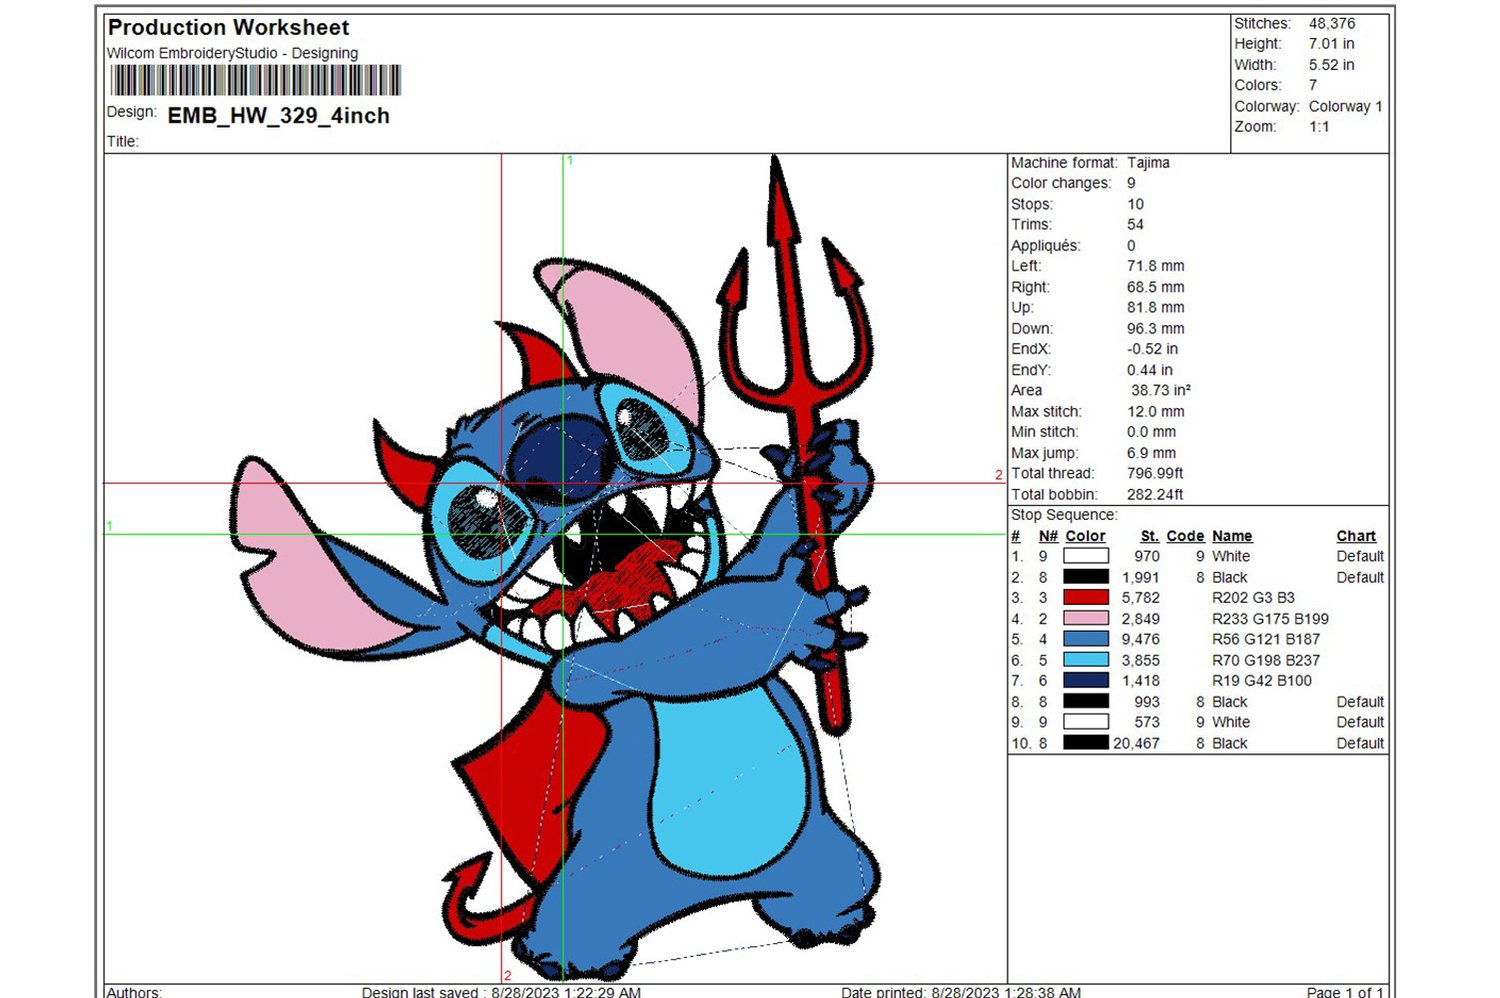This screenshot has width=1500, height=998.
Task: Click the Title label below the design name
Action: (123, 142)
